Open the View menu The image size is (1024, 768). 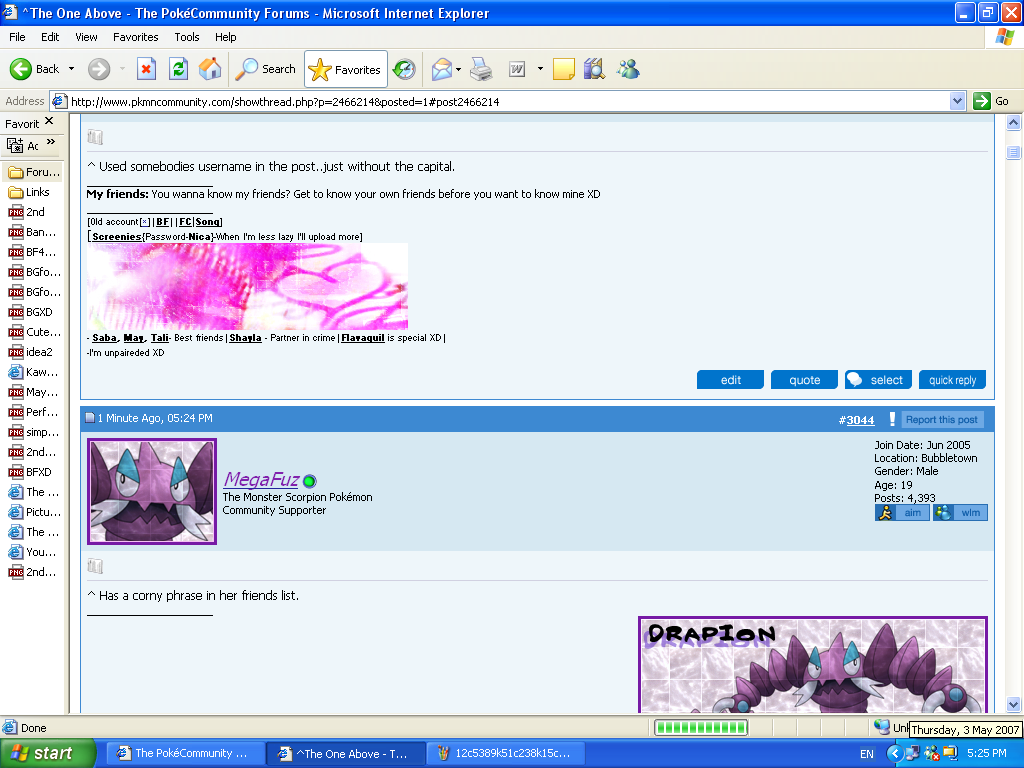point(86,37)
